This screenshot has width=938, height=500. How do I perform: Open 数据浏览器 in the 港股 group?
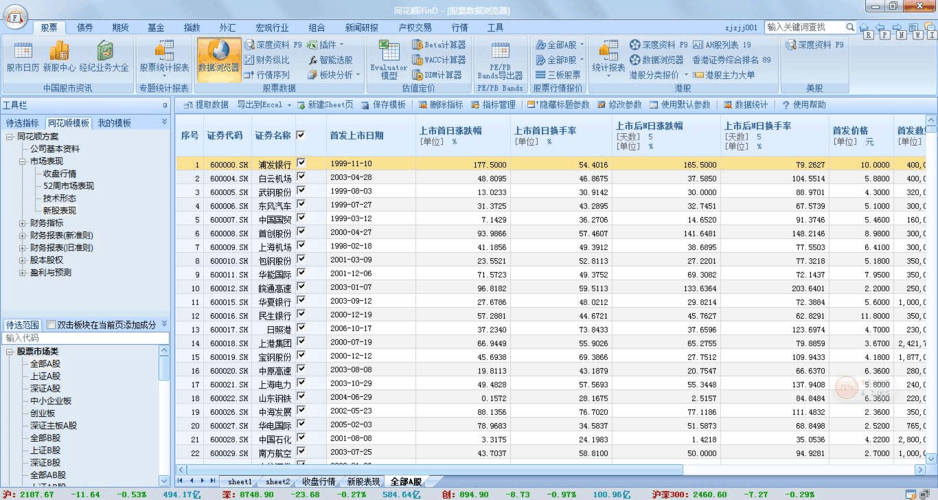[656, 60]
